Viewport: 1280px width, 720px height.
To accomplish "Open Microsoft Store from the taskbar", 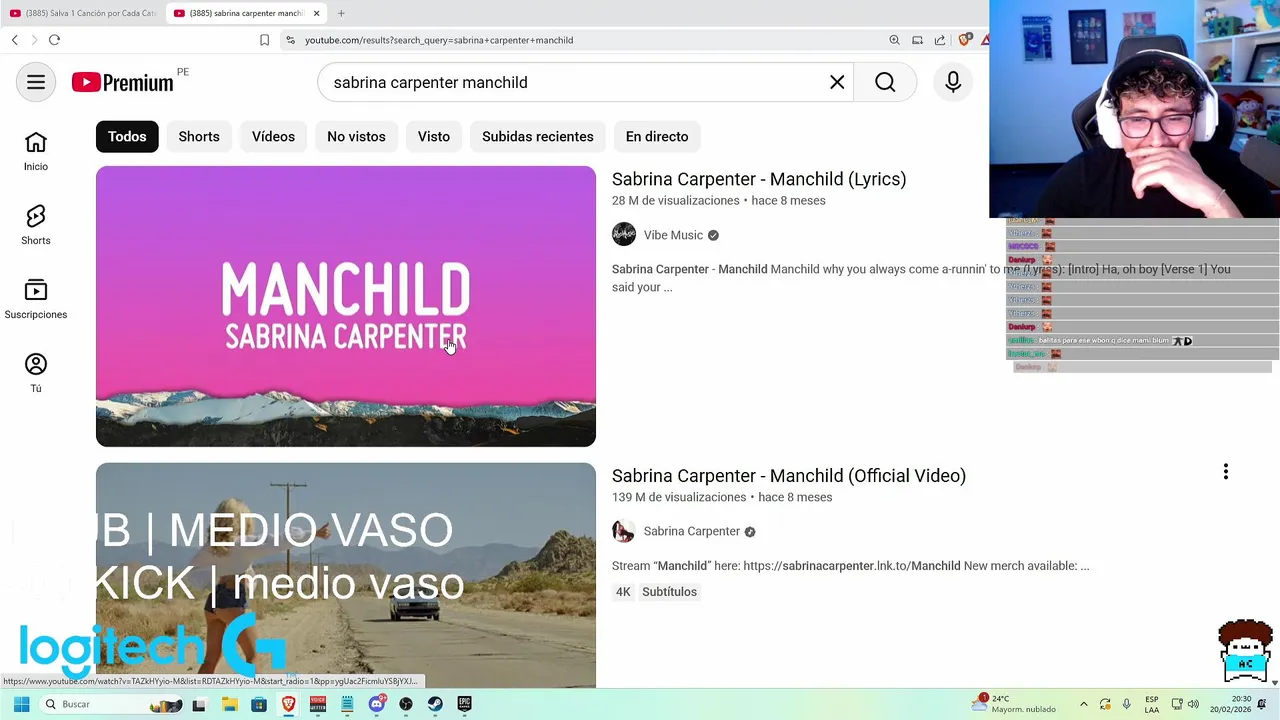I will tap(259, 704).
